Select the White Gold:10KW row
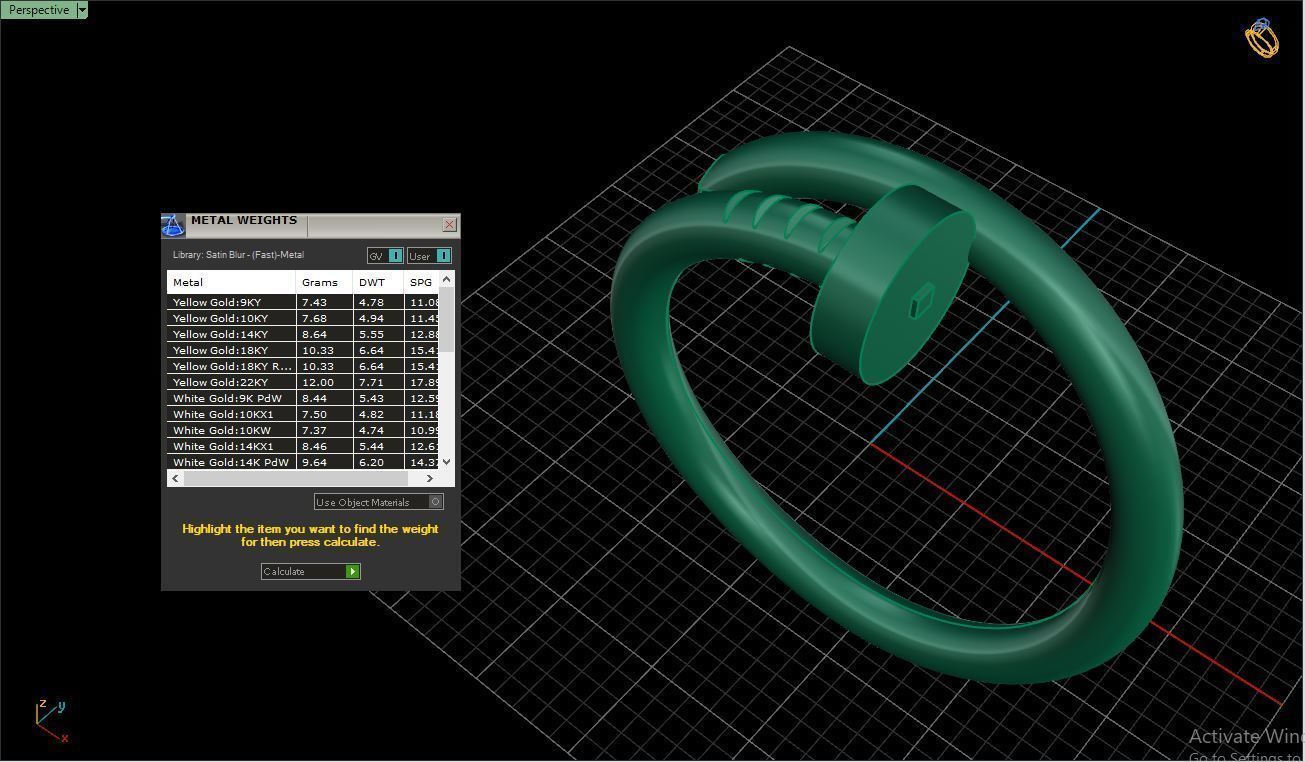The image size is (1305, 762). pos(303,430)
